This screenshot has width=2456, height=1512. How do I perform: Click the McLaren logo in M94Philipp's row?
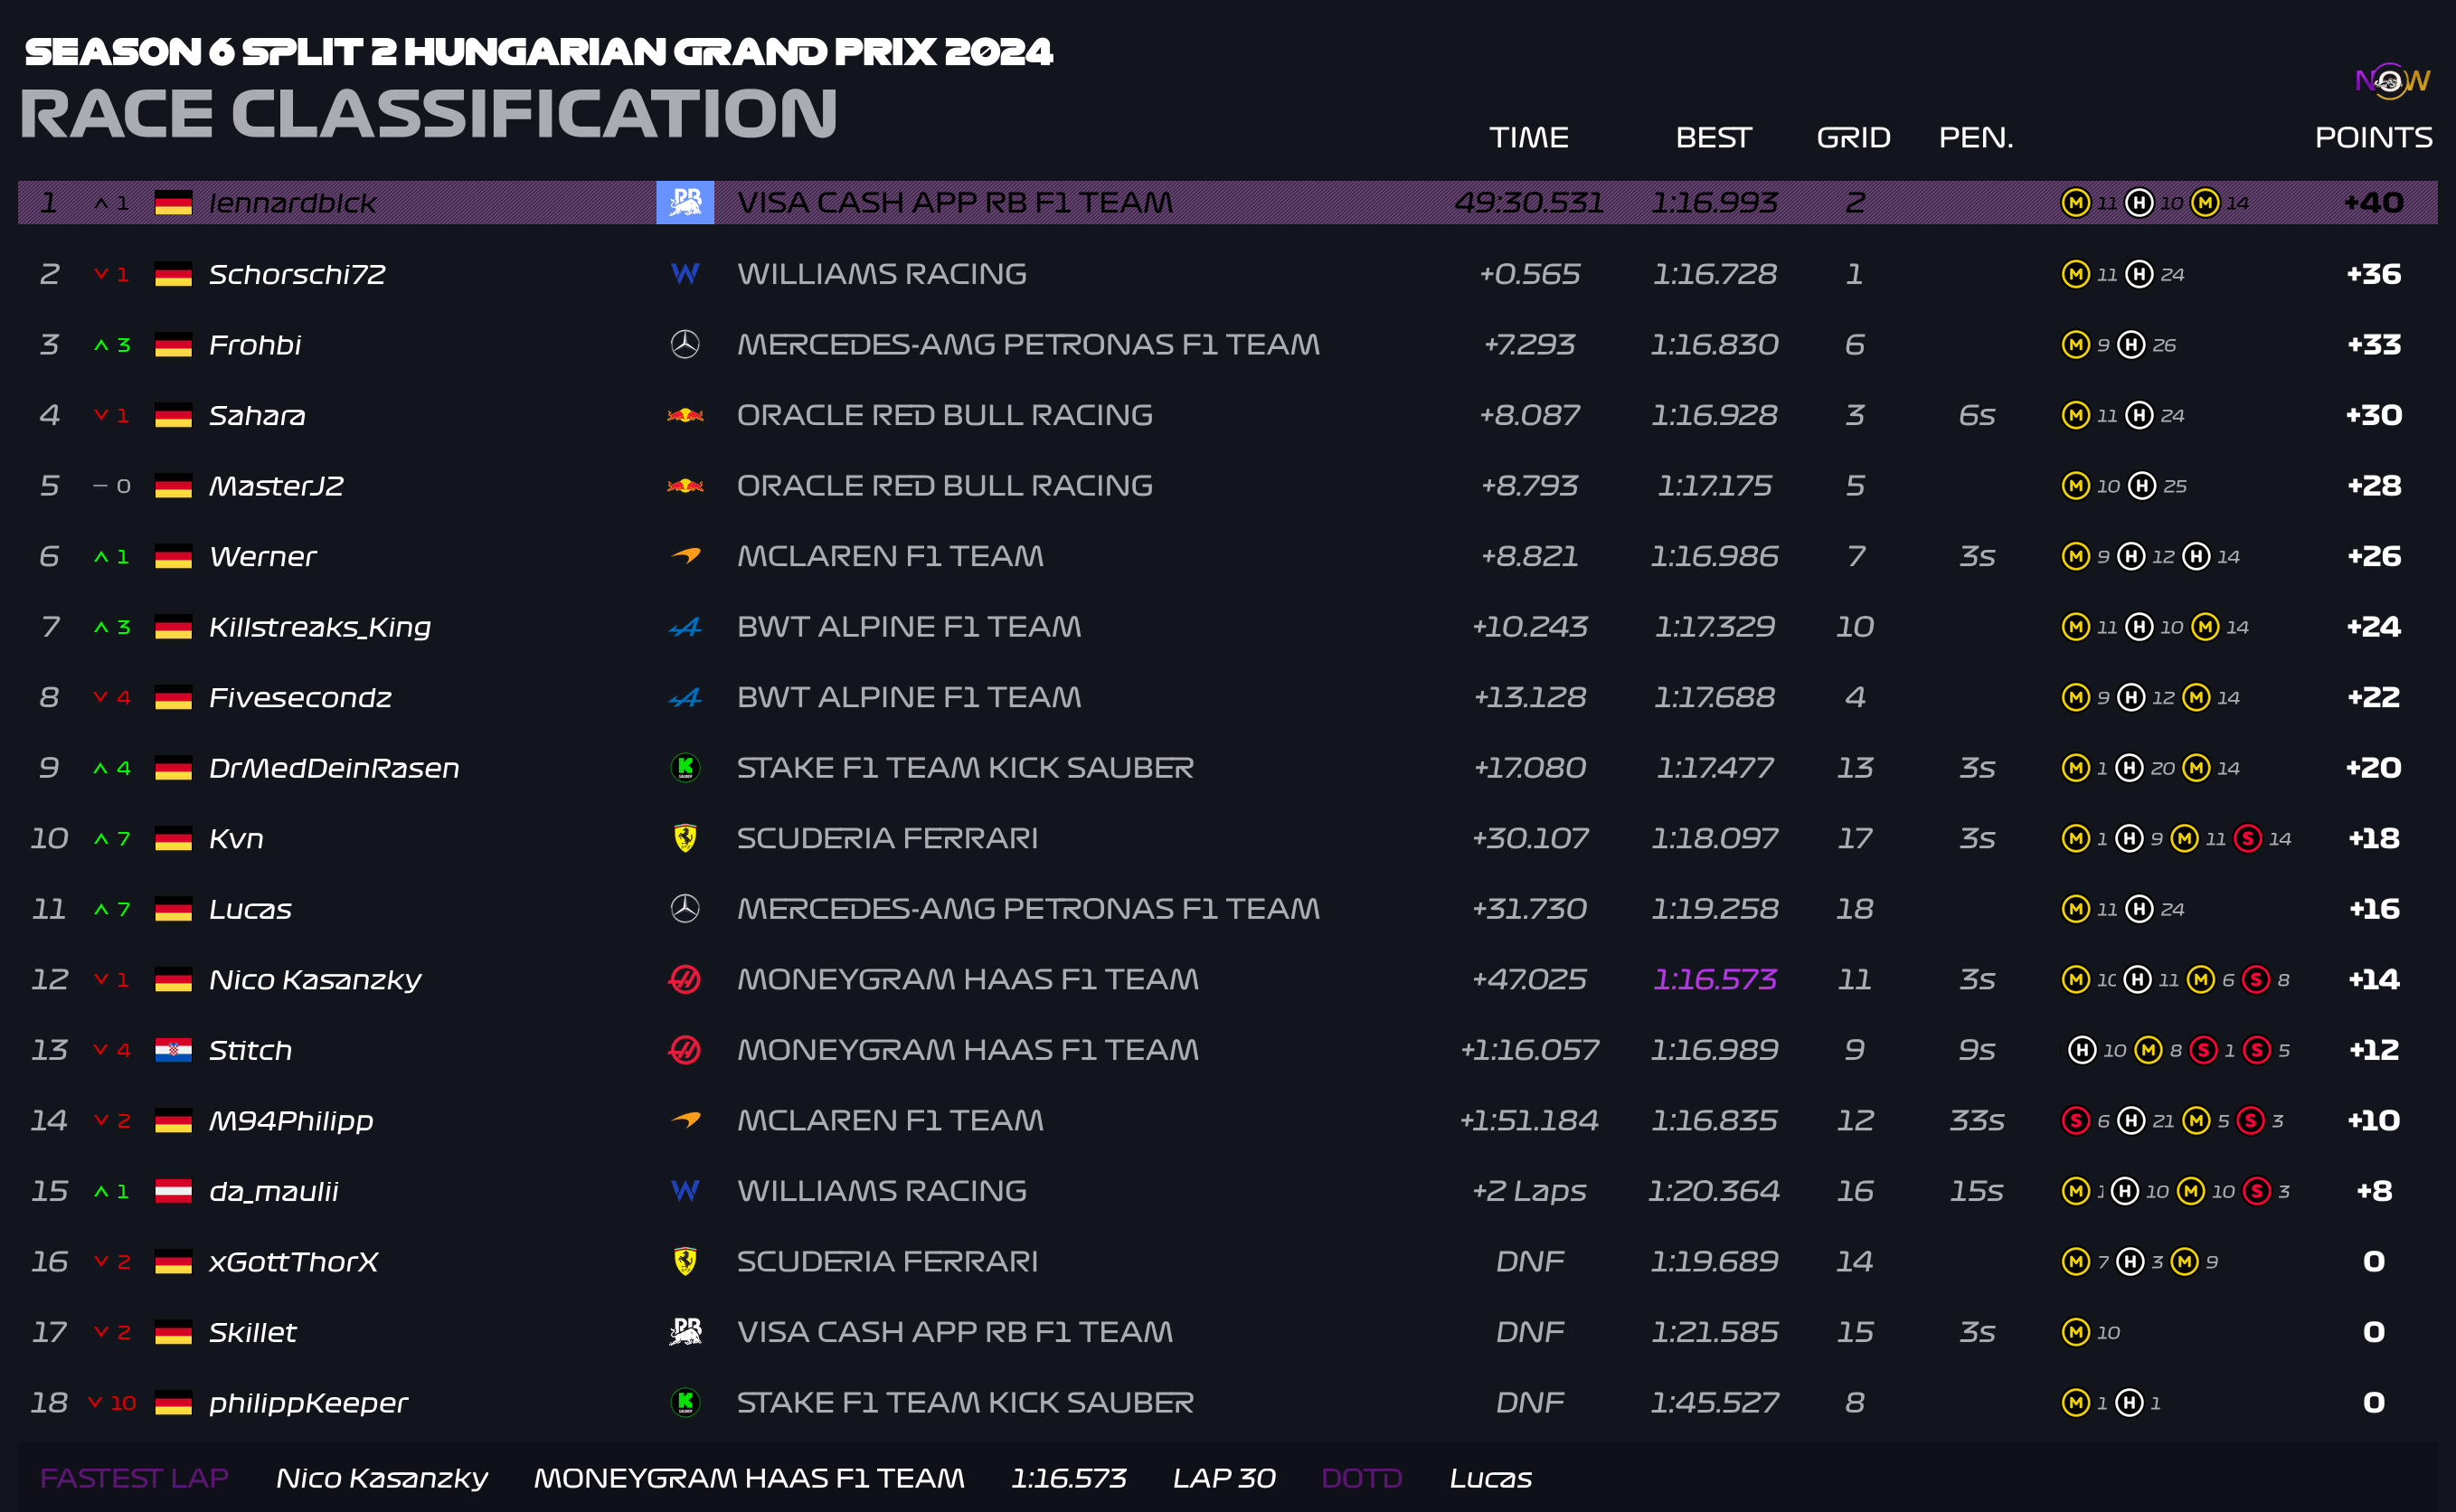point(685,1120)
